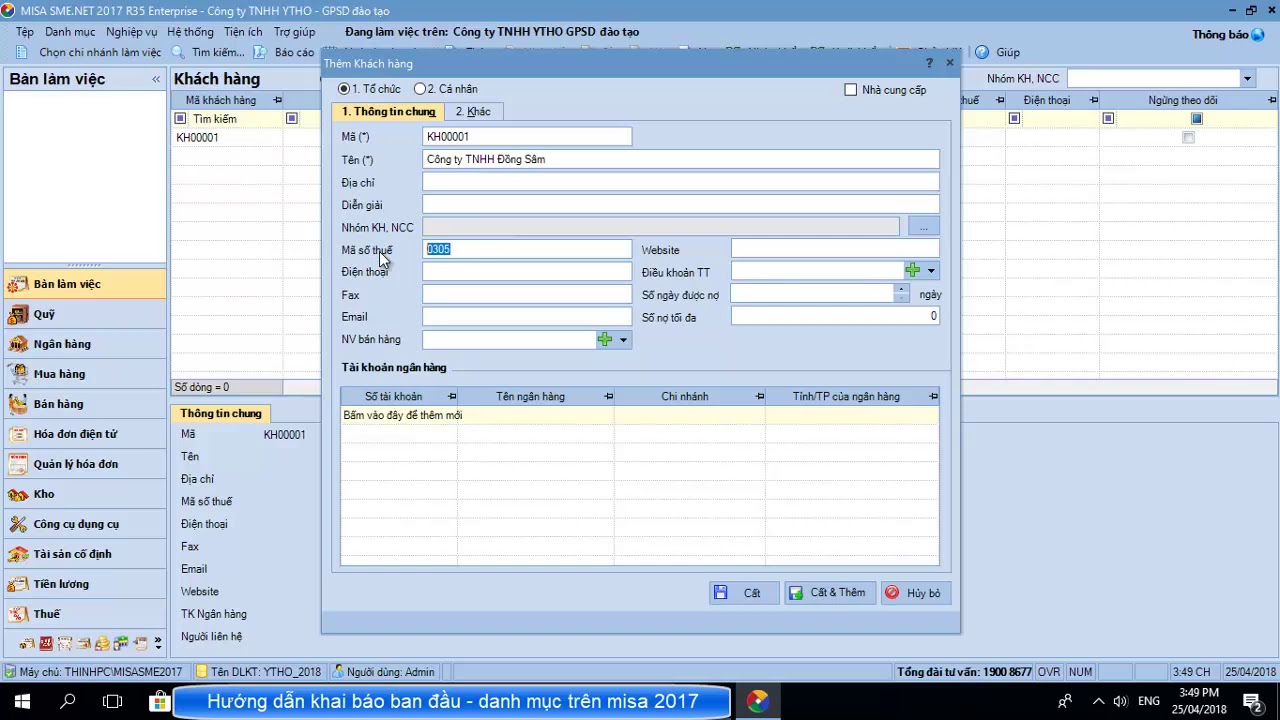This screenshot has height=720, width=1280.
Task: Click the pin icon on Tên ngân hàng column
Action: coord(609,397)
